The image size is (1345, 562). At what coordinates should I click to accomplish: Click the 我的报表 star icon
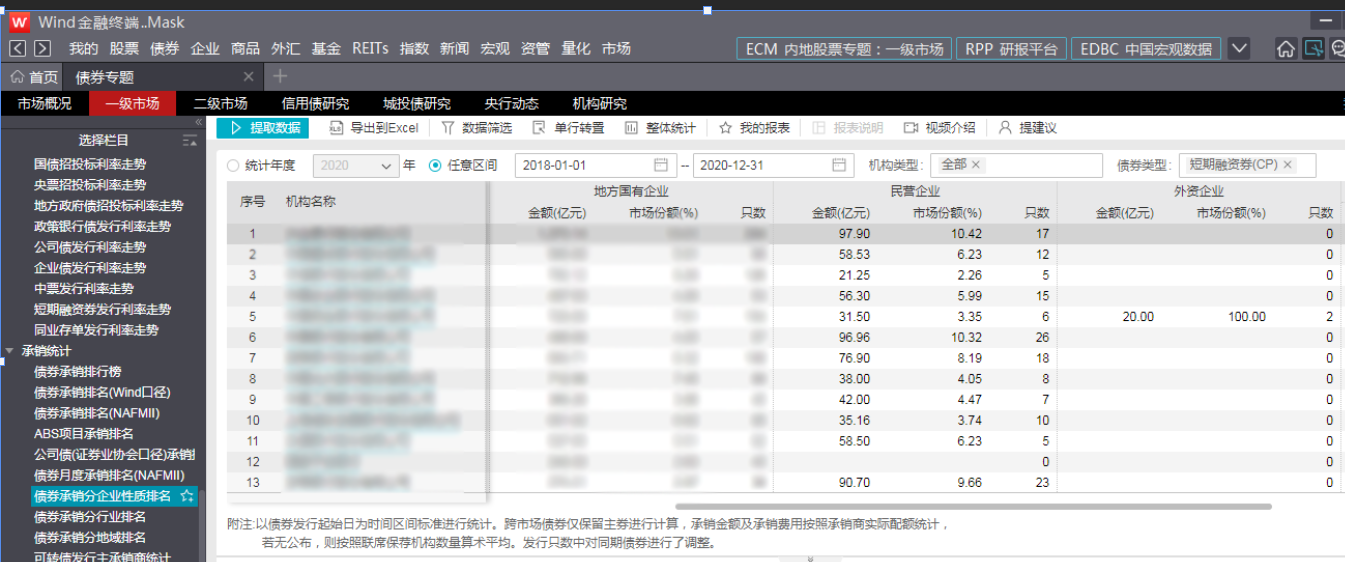click(726, 128)
